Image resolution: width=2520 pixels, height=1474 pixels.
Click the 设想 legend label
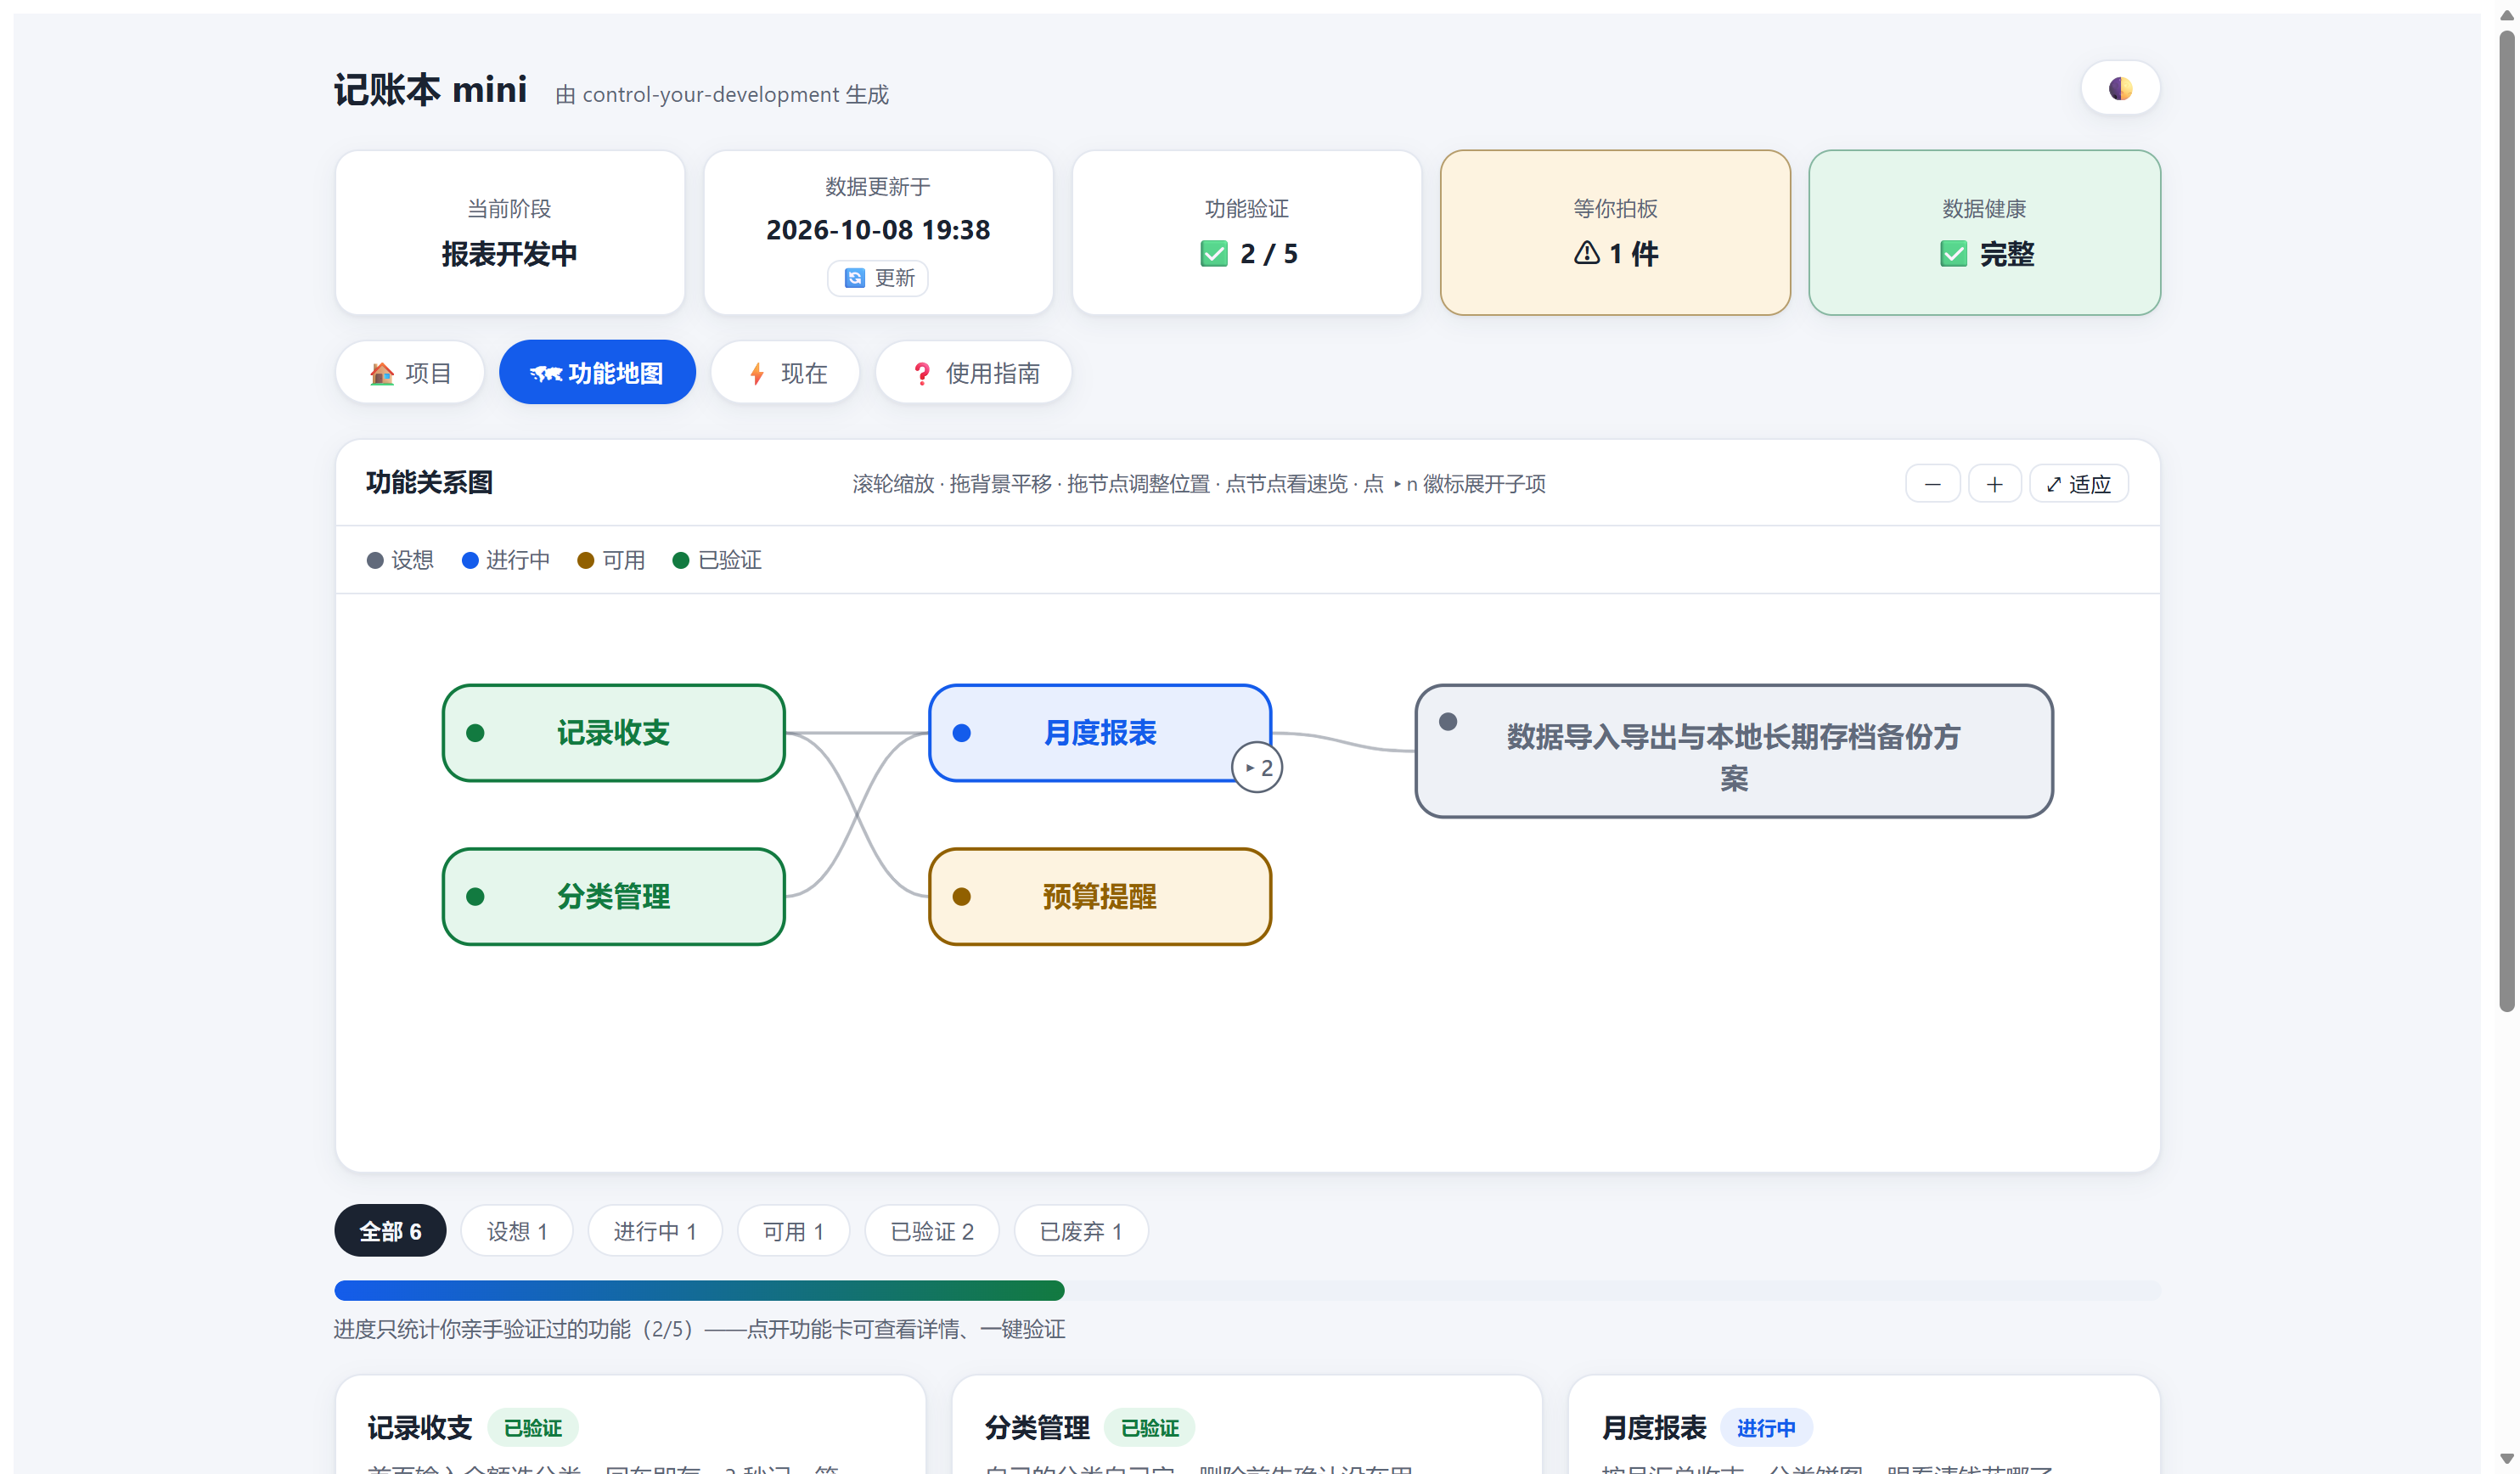click(400, 560)
